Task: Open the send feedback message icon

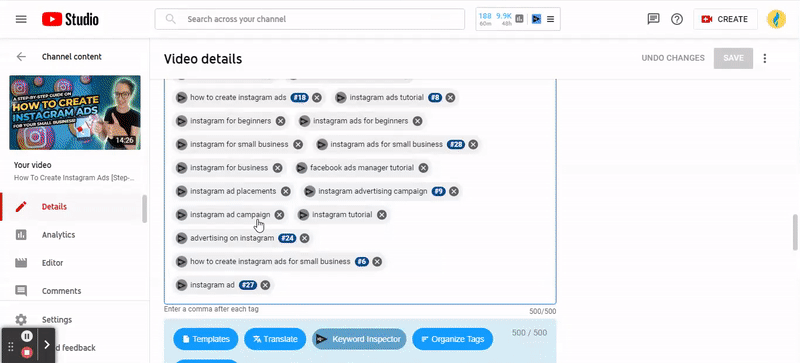Action: pos(653,19)
